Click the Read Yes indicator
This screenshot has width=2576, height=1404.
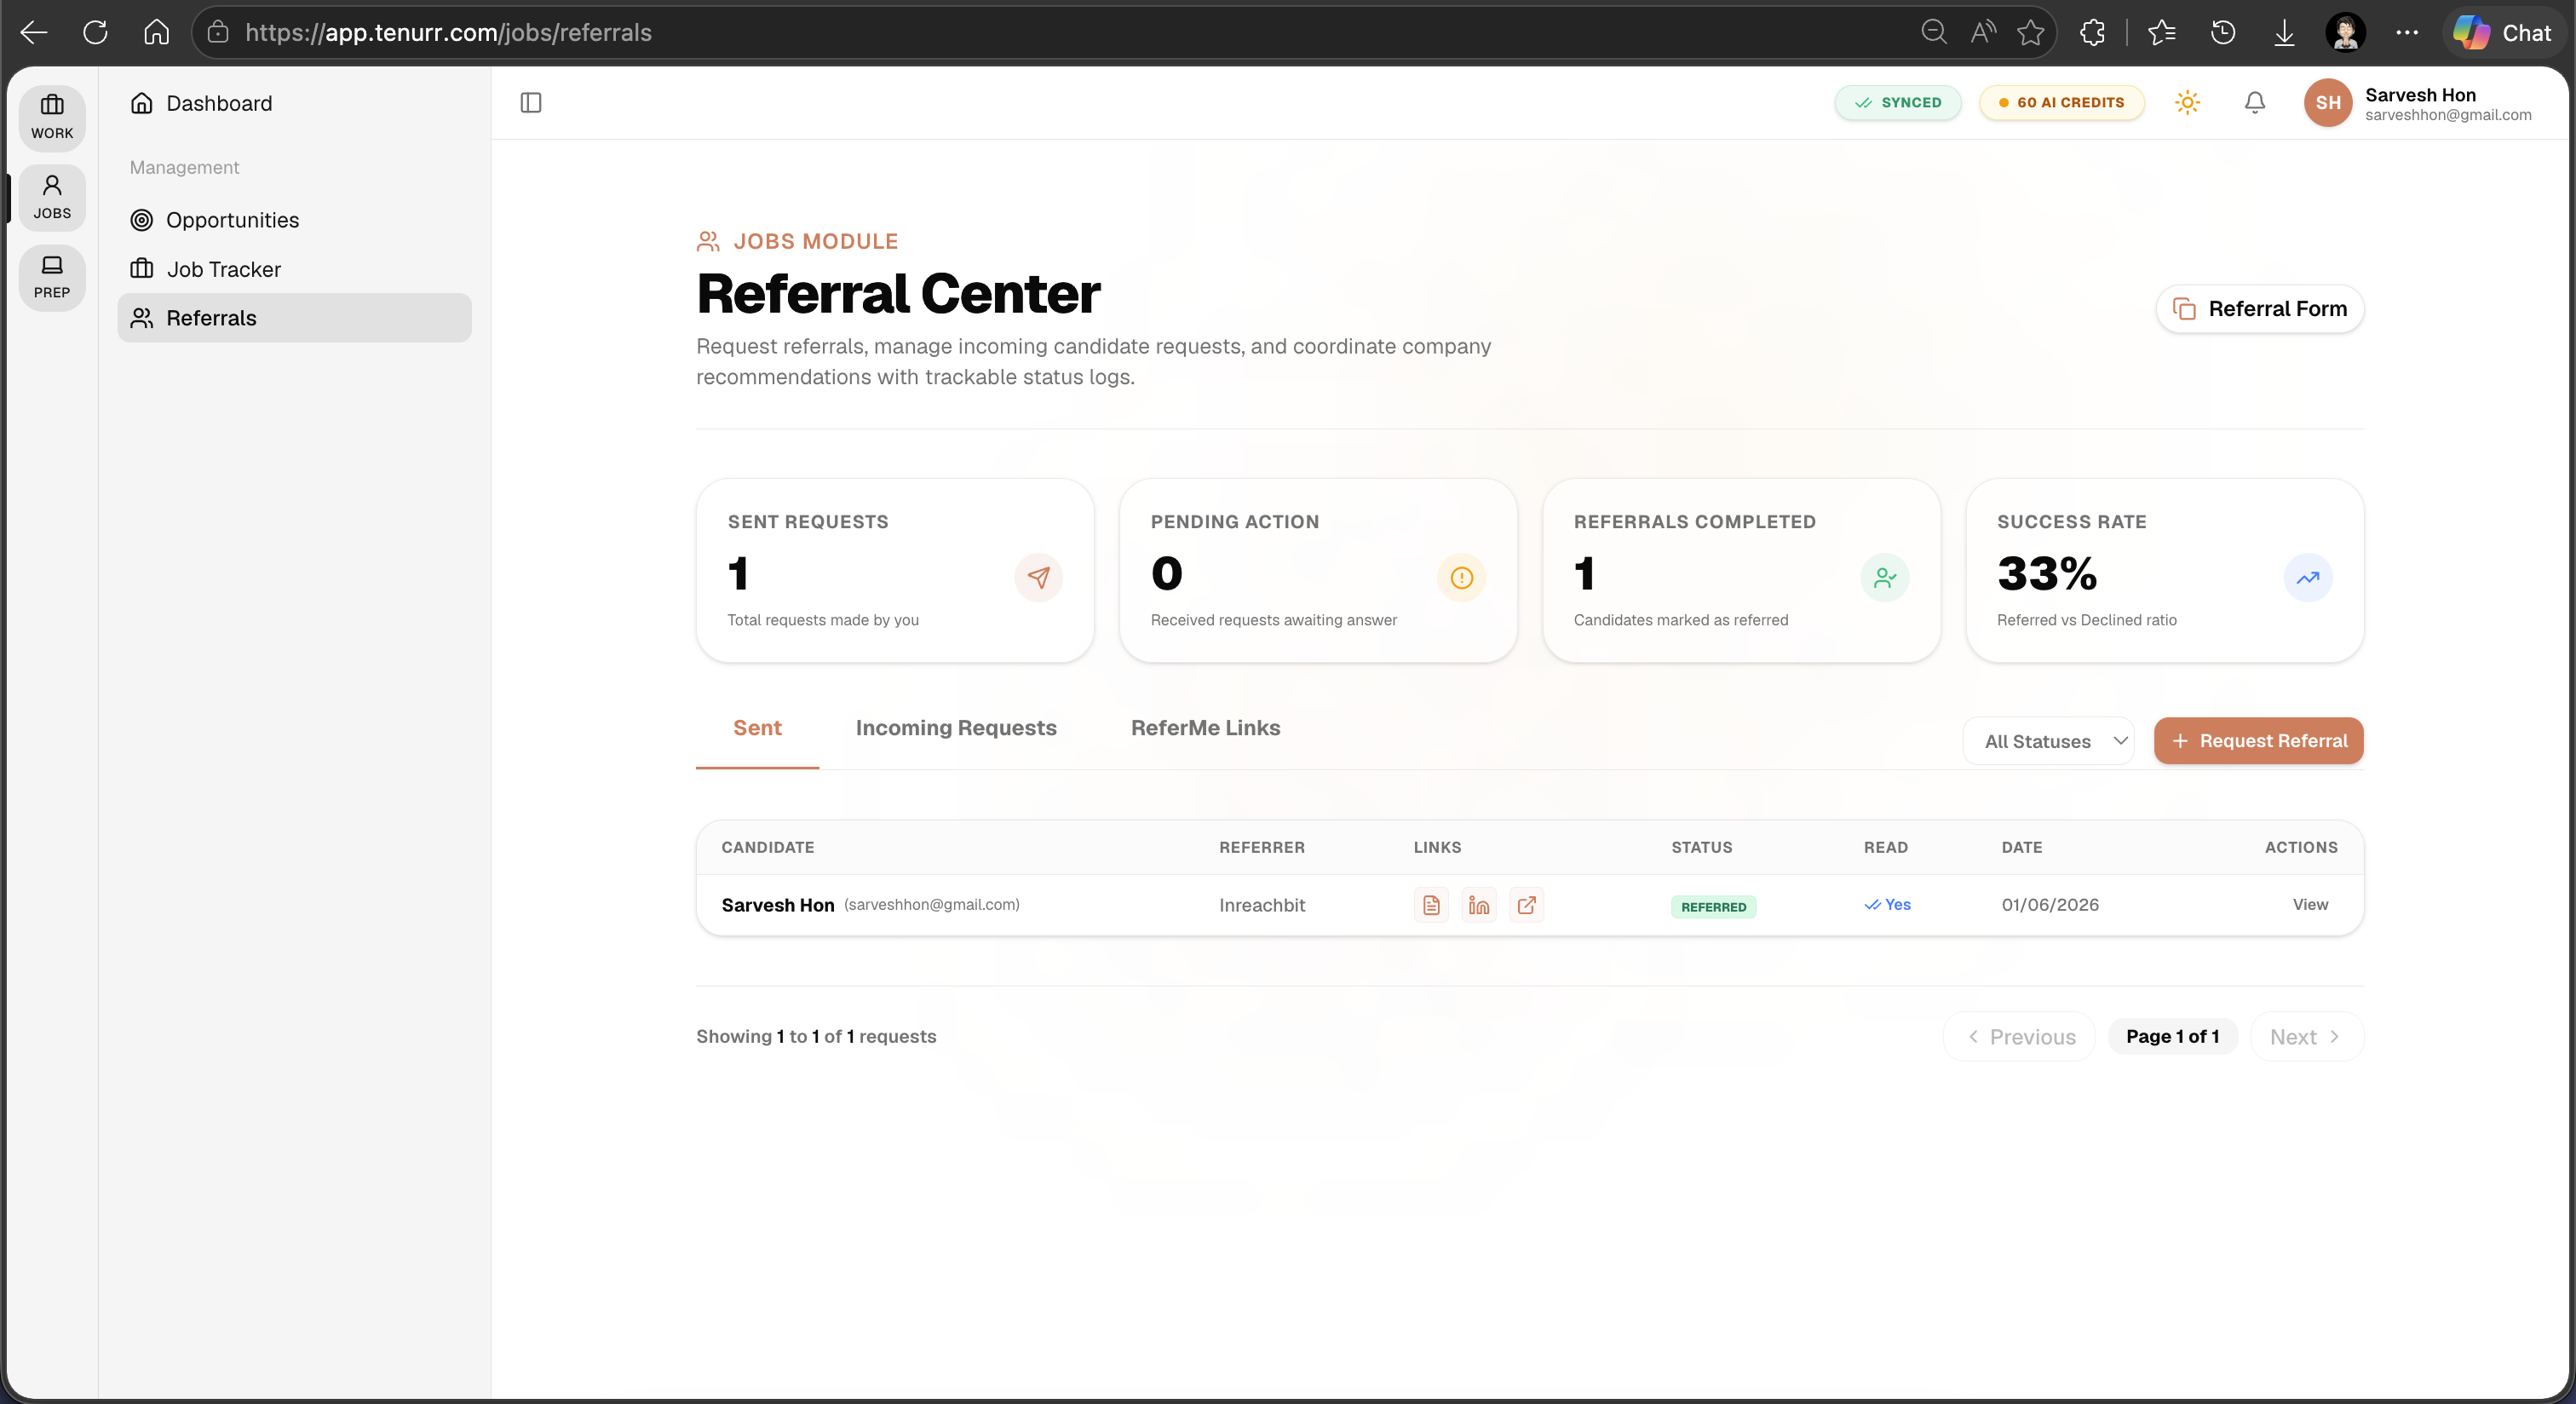click(1887, 905)
